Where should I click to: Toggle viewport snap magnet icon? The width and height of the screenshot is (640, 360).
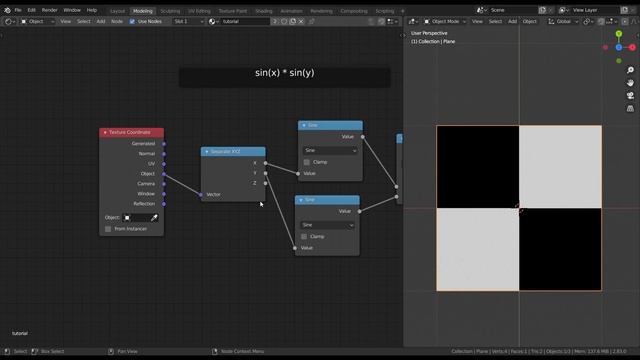(x=601, y=22)
